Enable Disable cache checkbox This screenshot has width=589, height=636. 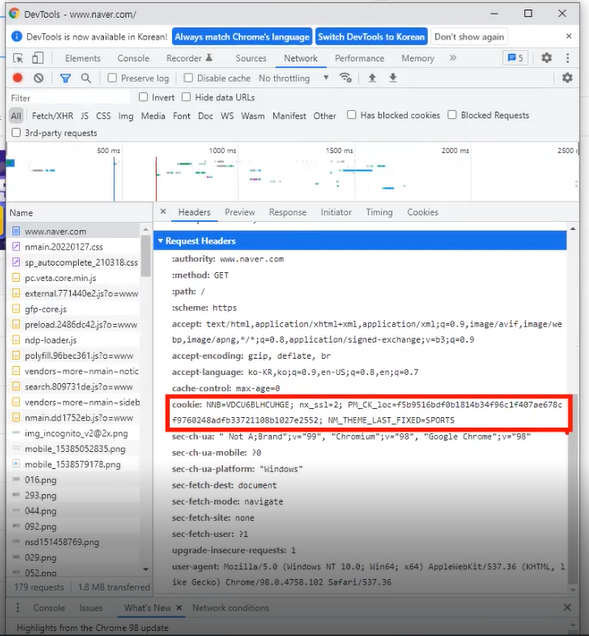pos(188,78)
